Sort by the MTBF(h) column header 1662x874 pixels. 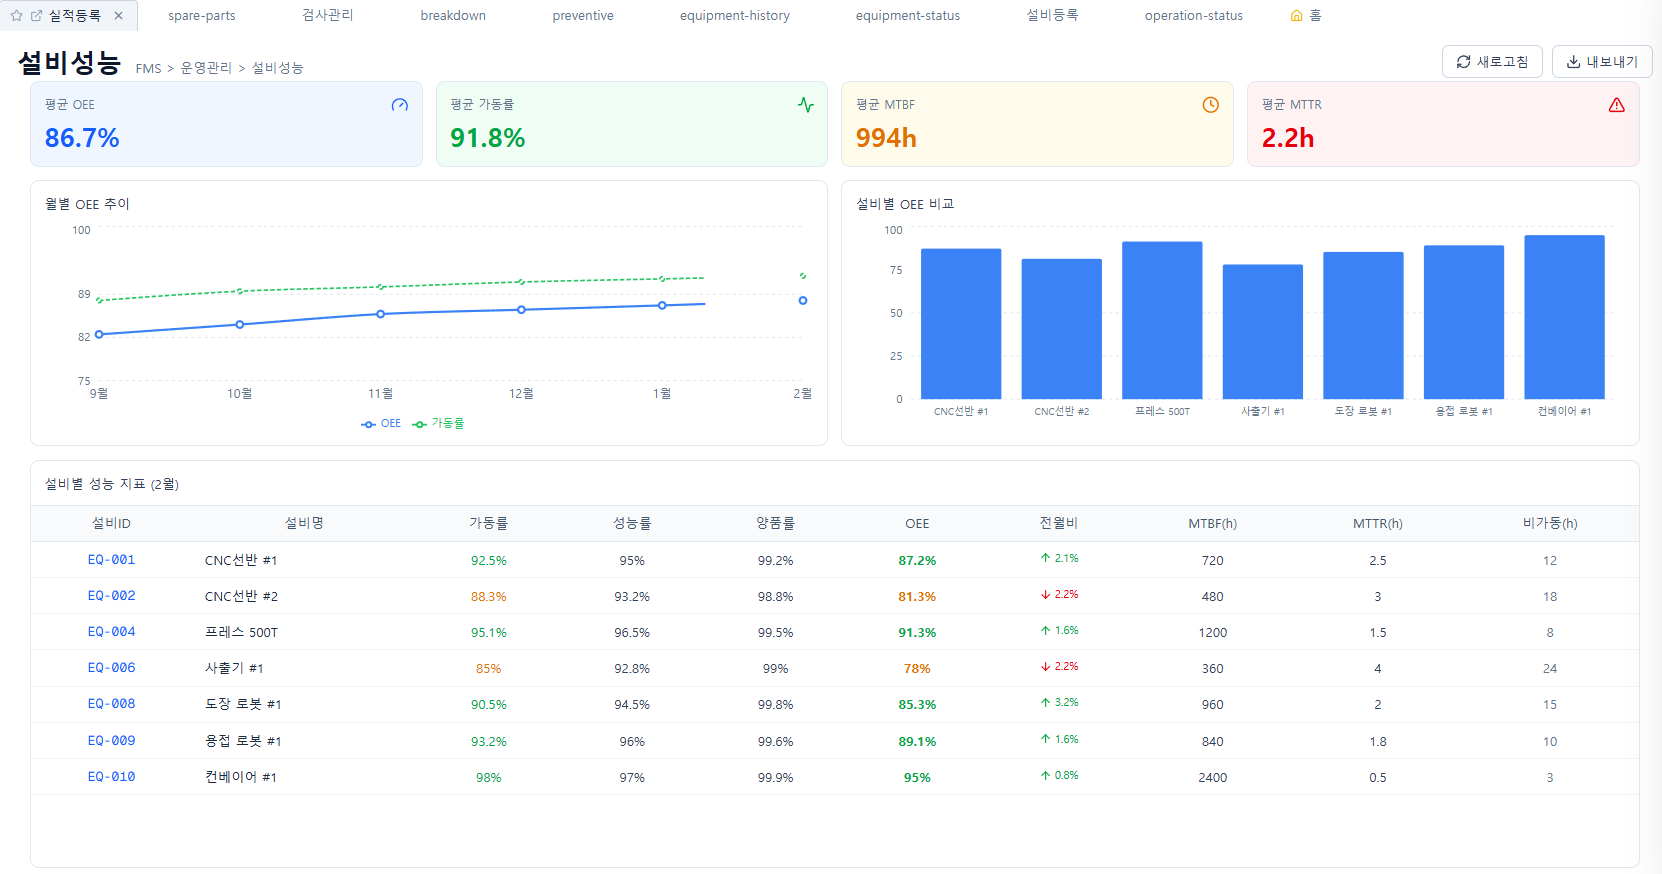coord(1212,524)
